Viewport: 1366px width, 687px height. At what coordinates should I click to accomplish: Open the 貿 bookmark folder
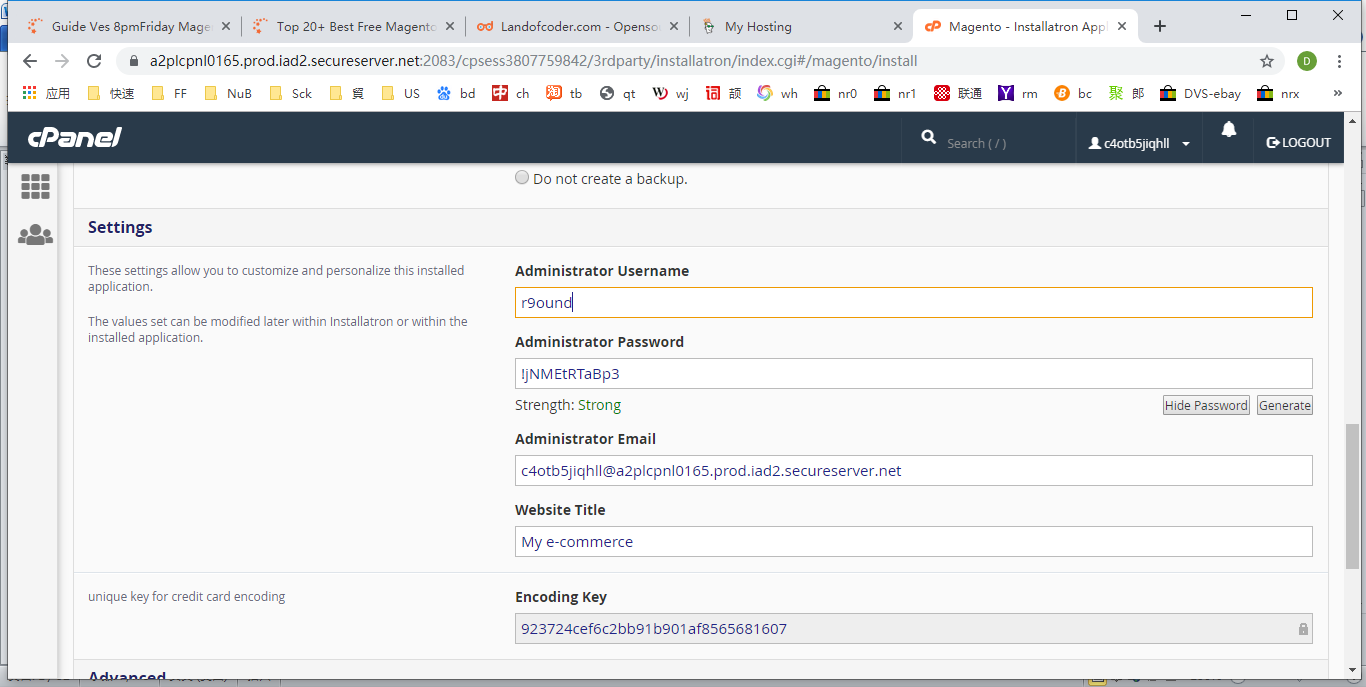coord(347,93)
